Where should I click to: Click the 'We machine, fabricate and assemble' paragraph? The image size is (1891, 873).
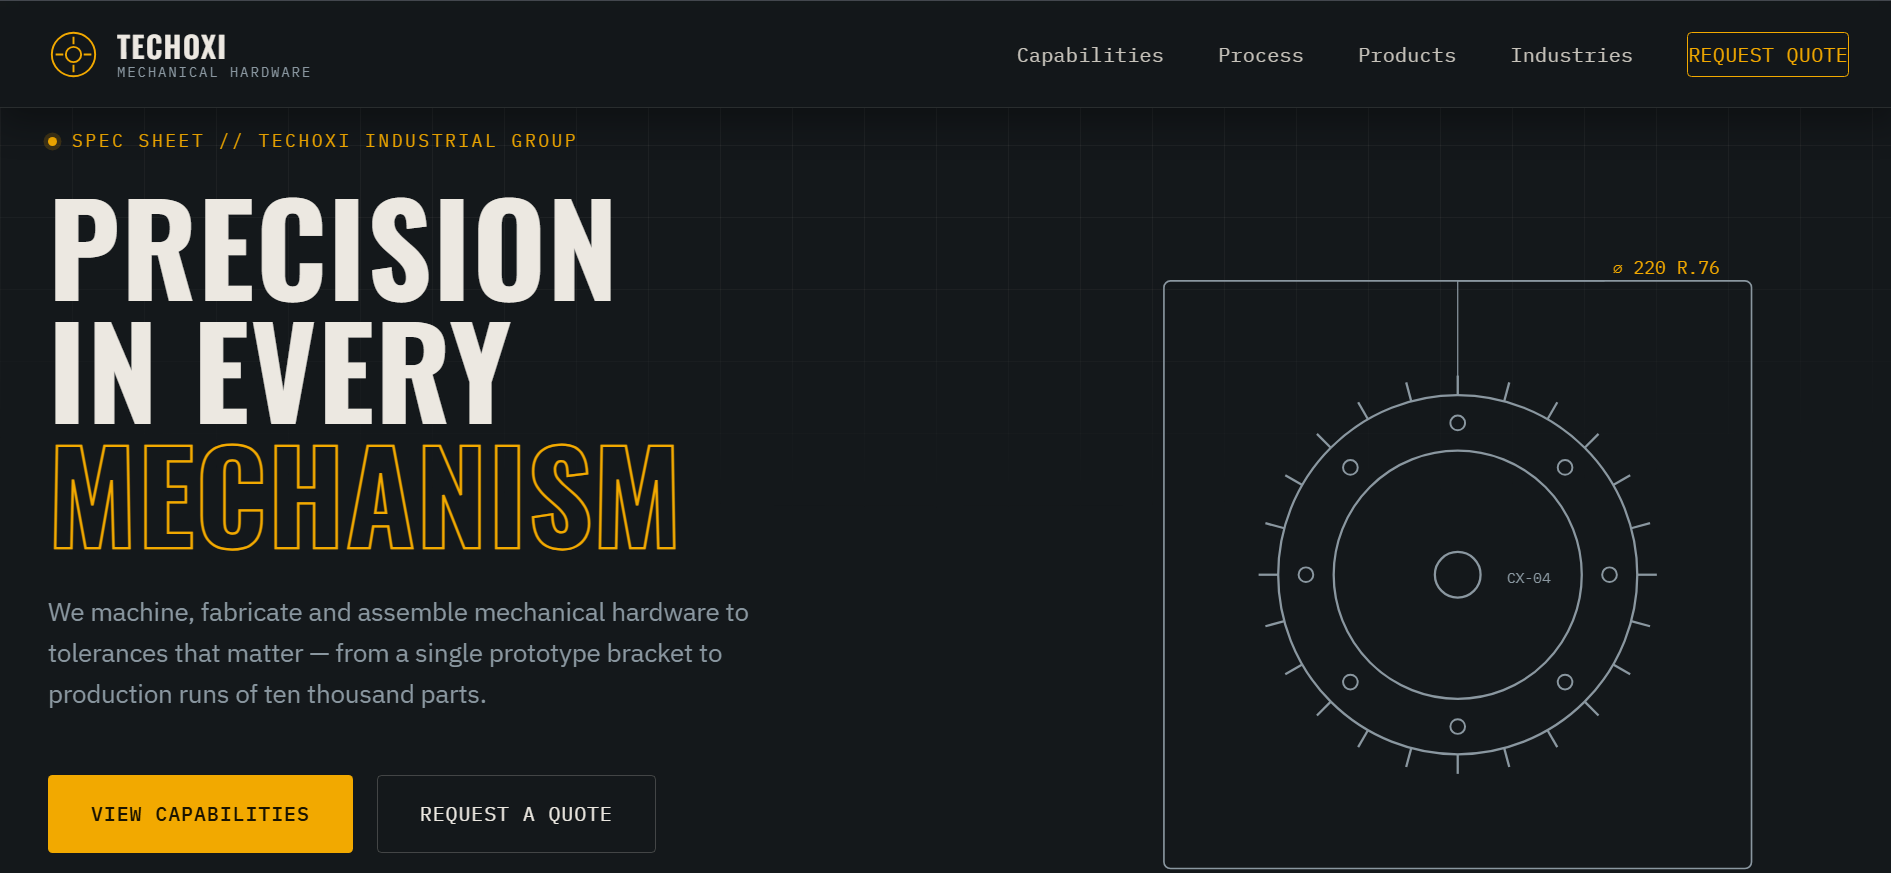(x=398, y=653)
